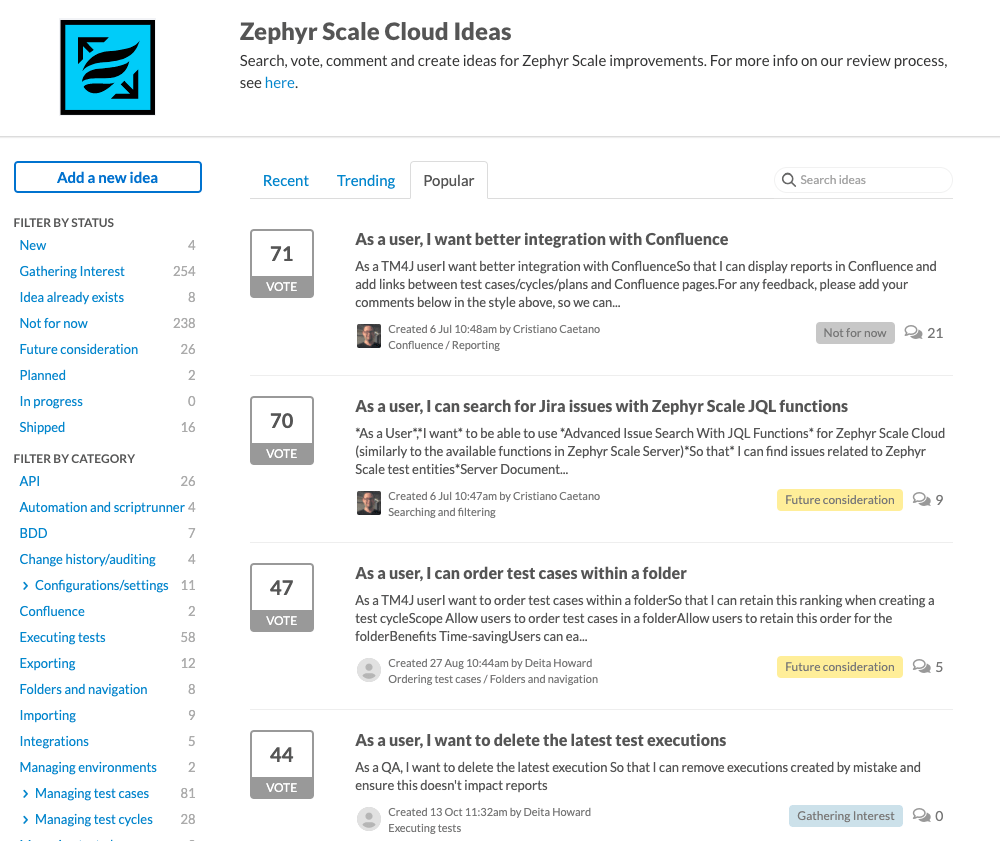Image resolution: width=1000 pixels, height=841 pixels.
Task: Filter by Planned status
Action: pos(42,376)
